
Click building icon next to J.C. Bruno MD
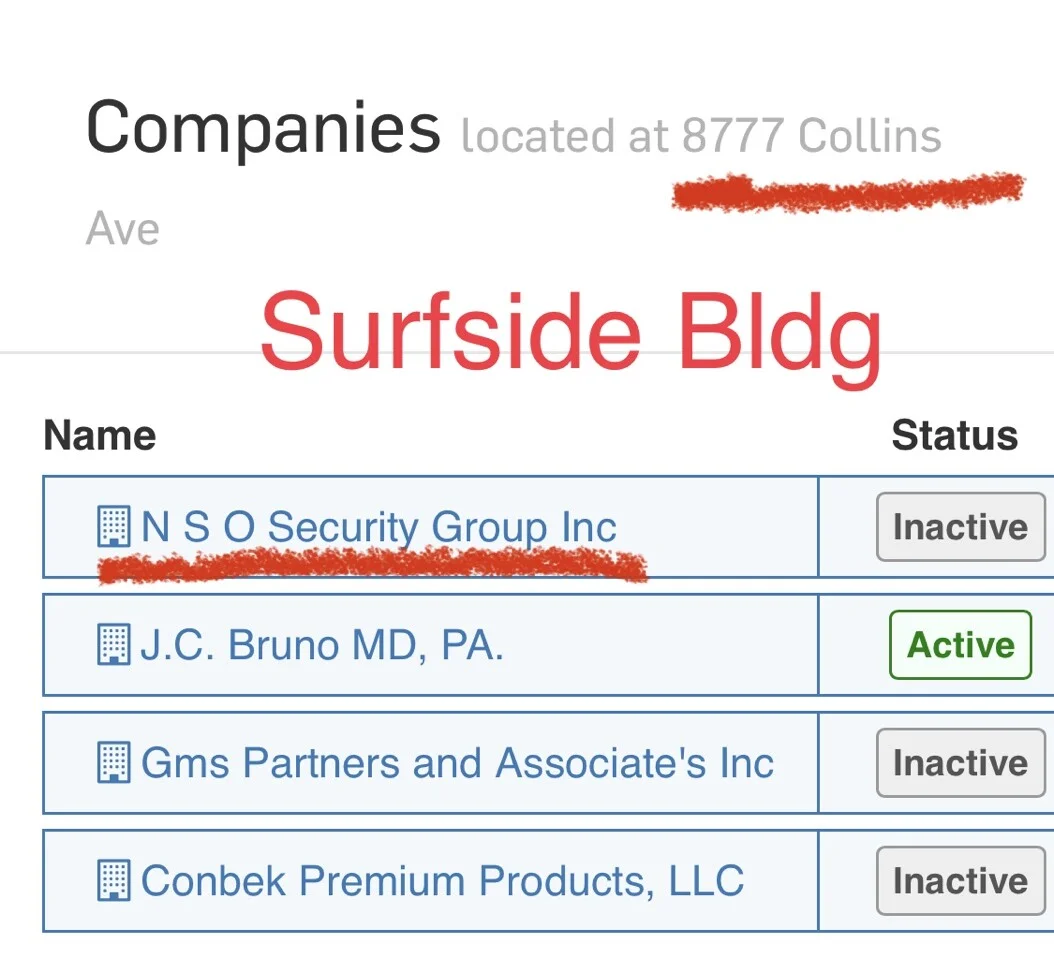[x=113, y=645]
